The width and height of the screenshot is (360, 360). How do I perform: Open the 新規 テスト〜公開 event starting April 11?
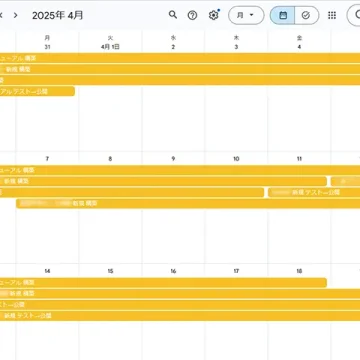click(314, 192)
